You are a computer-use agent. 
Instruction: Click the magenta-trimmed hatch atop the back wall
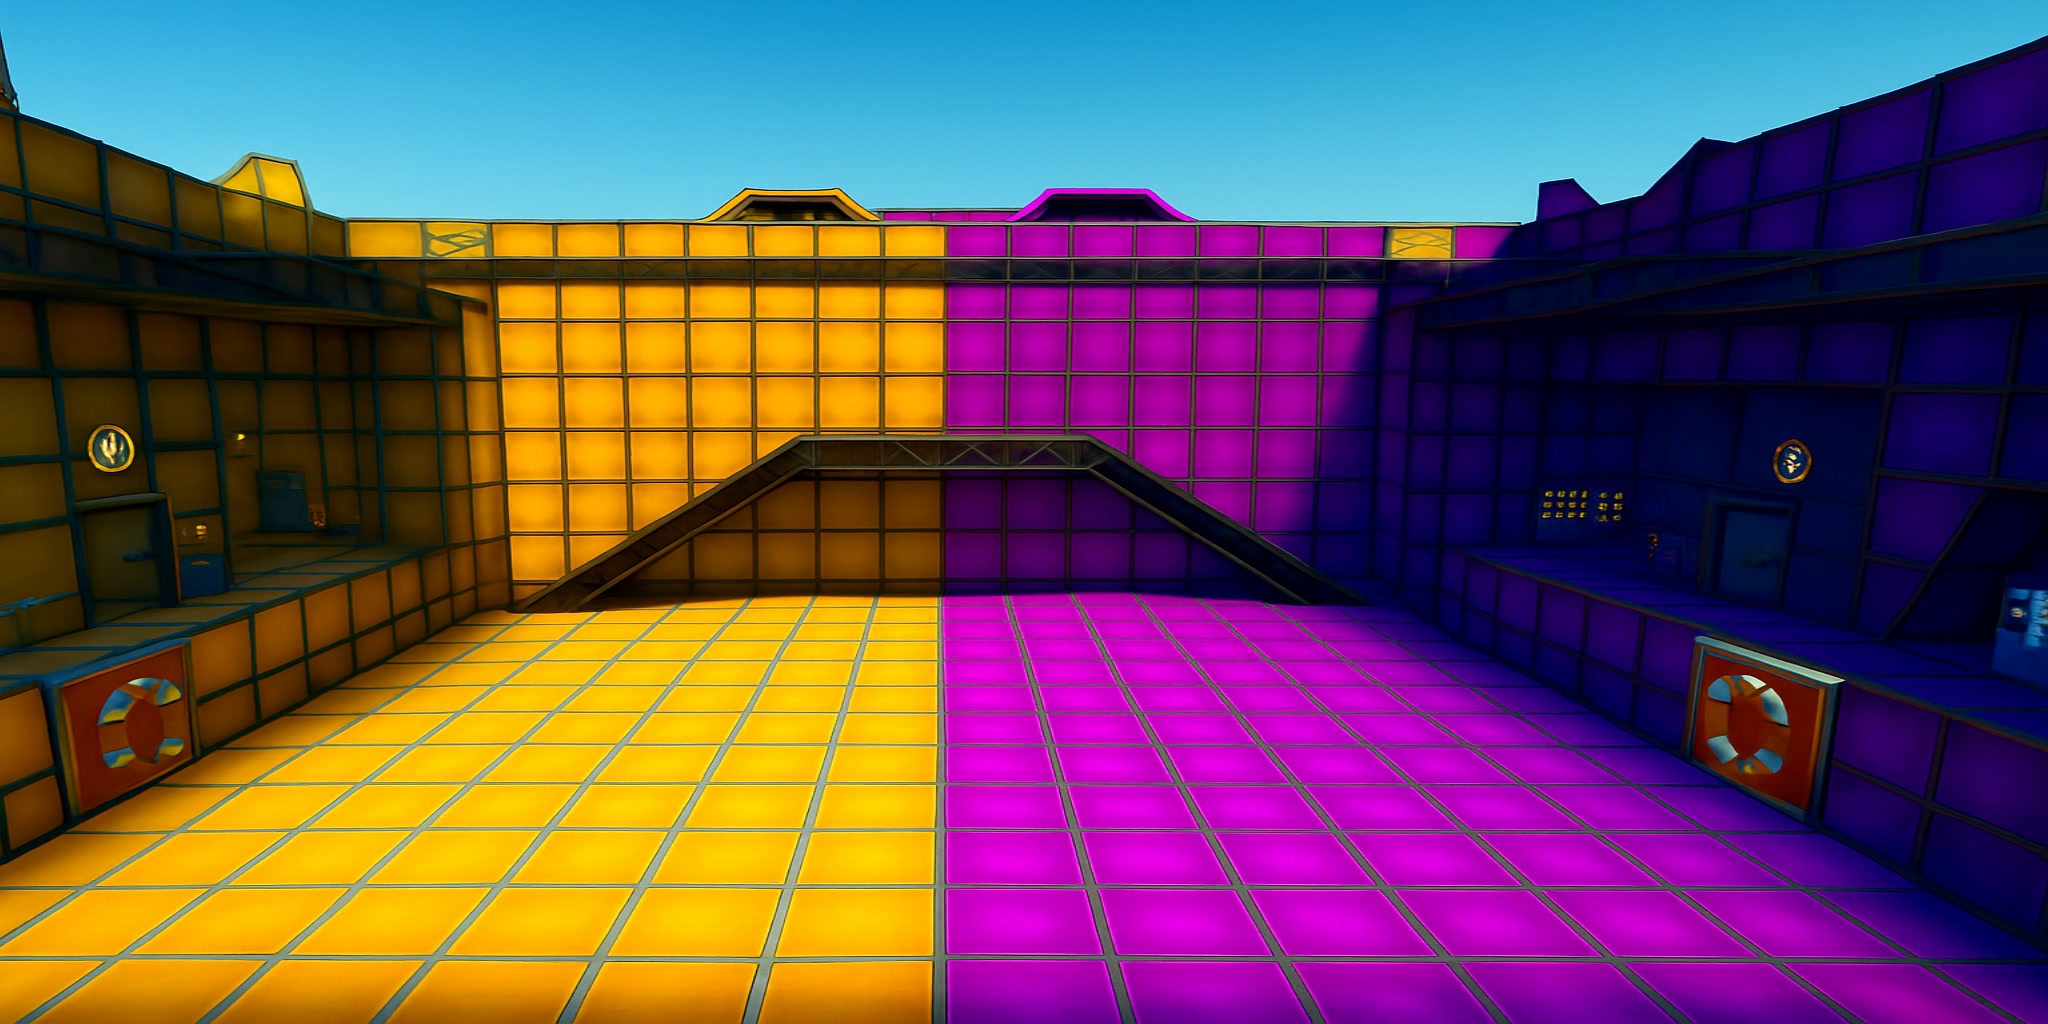click(x=1102, y=205)
